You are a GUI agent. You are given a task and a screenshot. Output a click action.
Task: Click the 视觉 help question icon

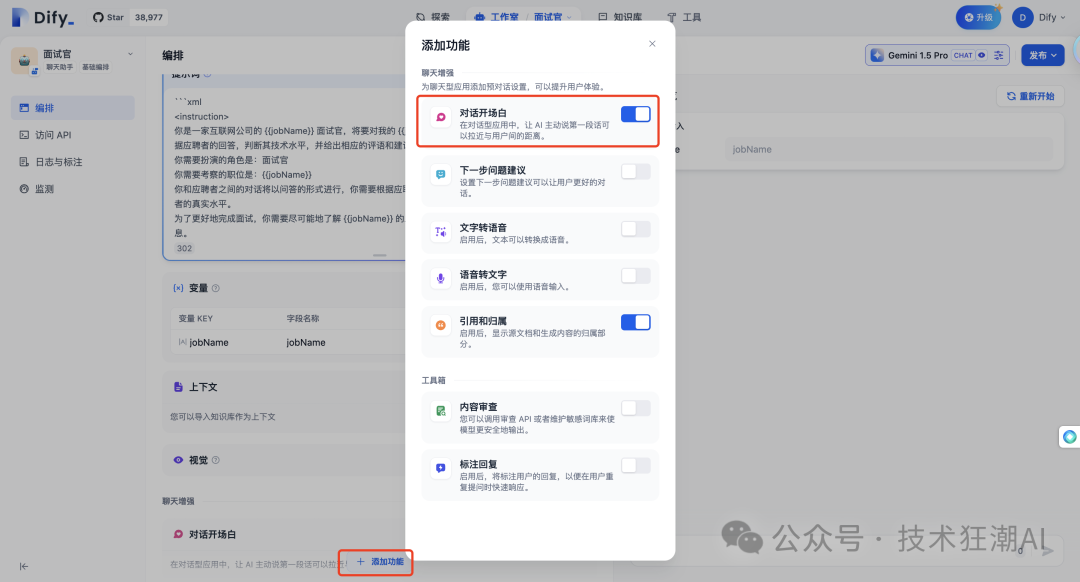[x=216, y=460]
